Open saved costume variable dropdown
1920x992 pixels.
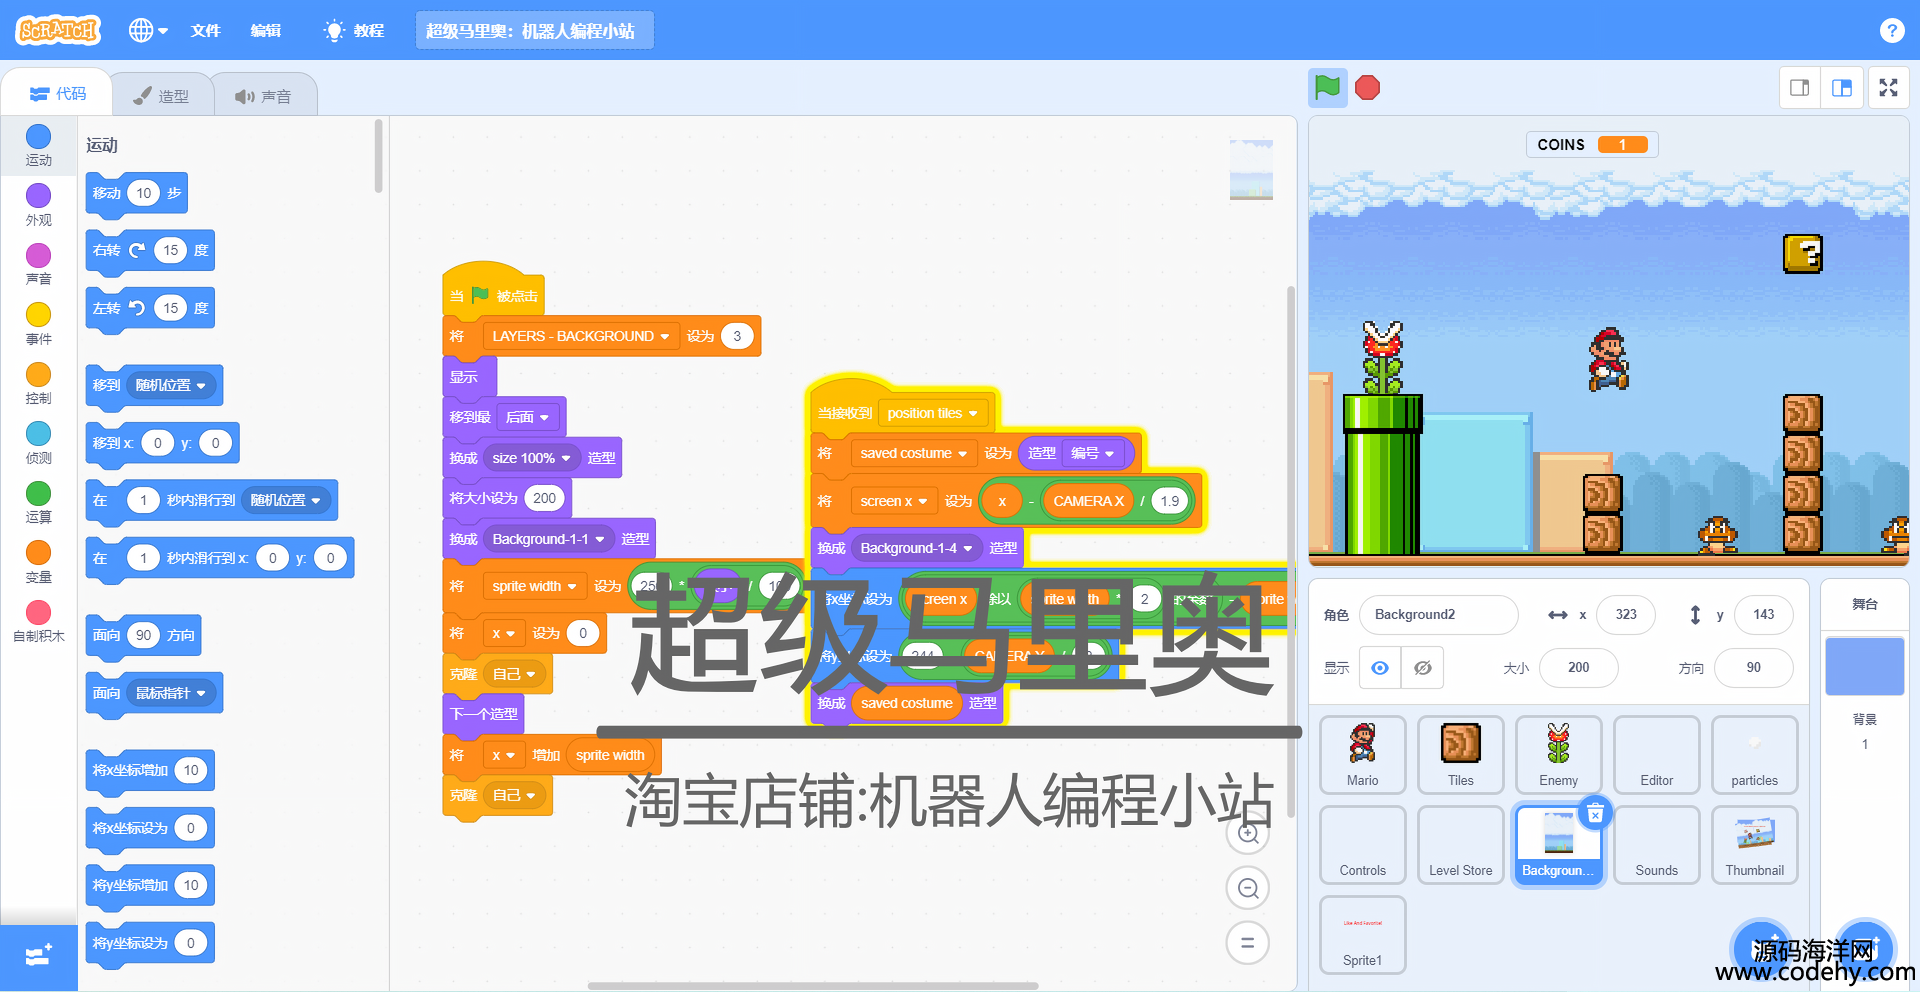[913, 453]
